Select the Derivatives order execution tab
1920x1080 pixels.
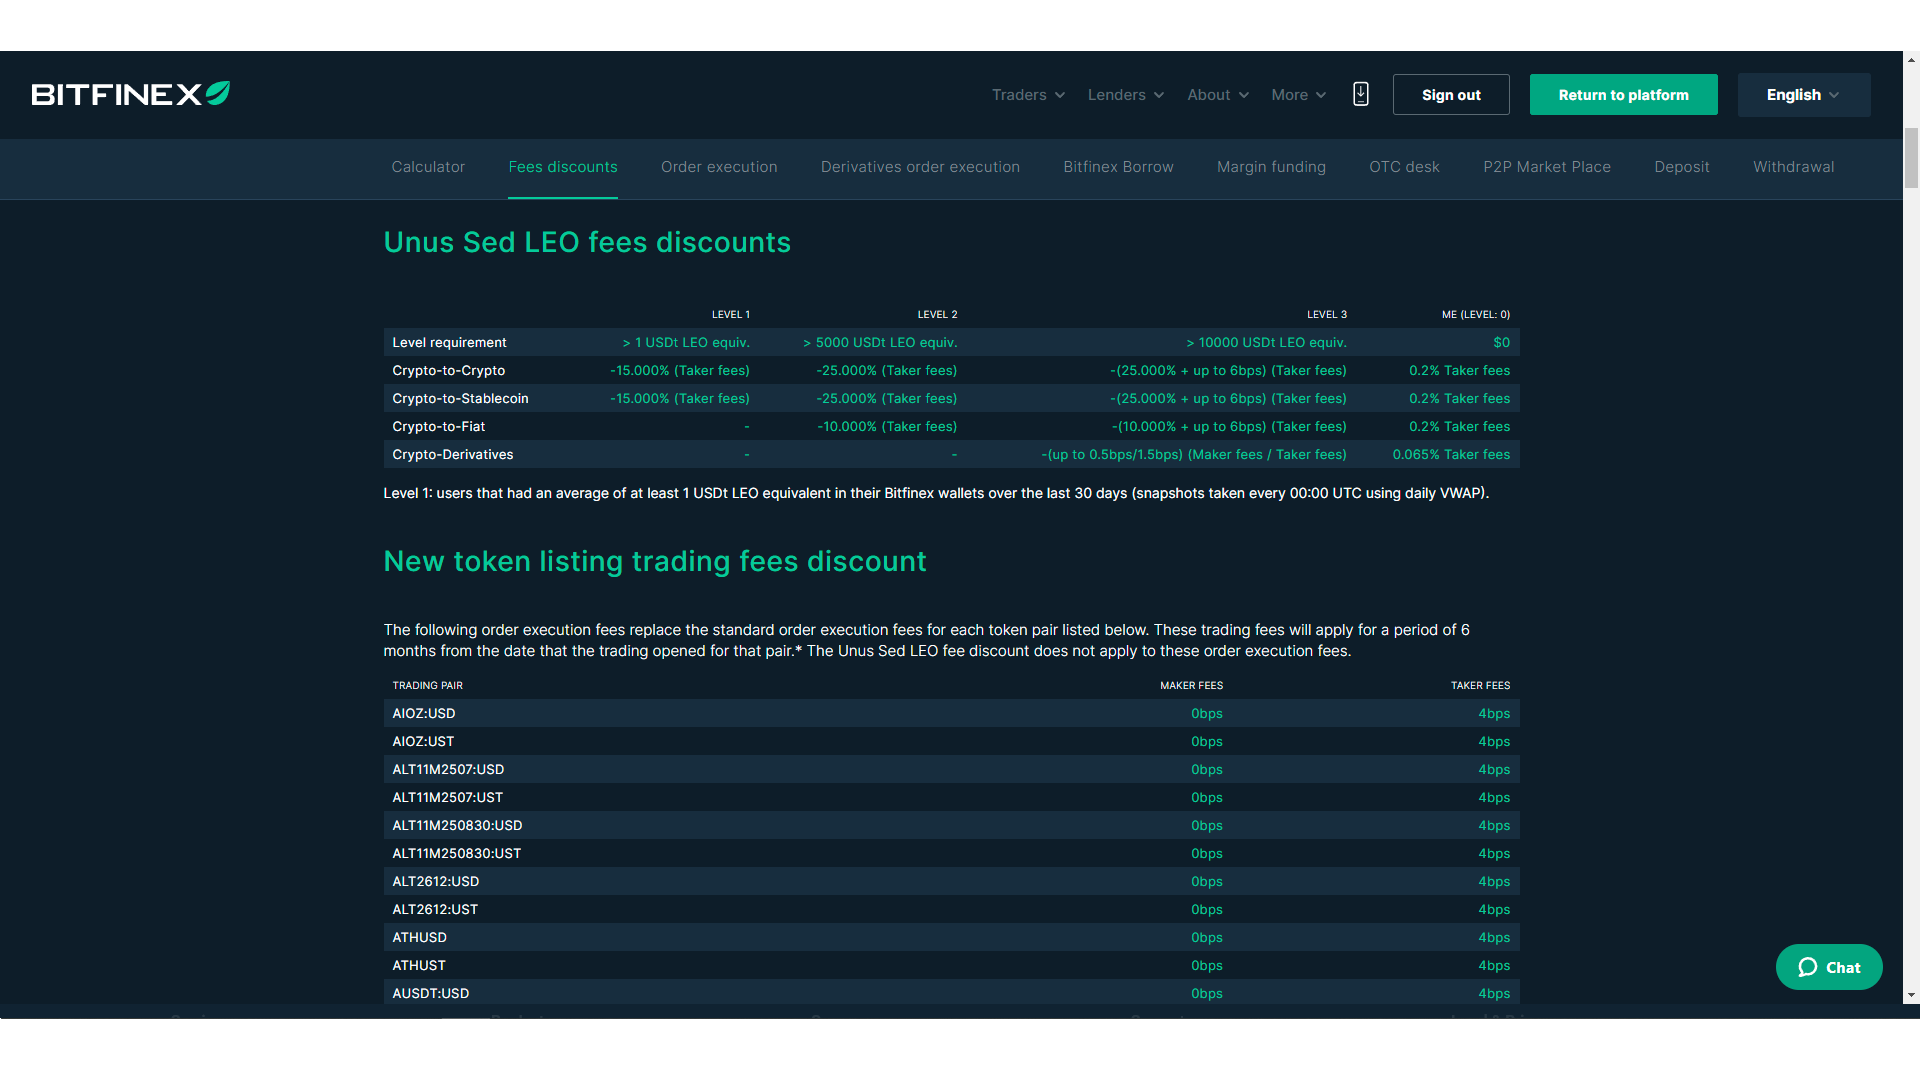click(x=919, y=166)
